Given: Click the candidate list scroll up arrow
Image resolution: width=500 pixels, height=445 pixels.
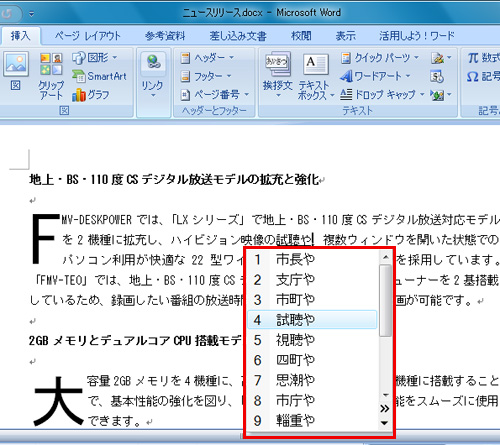Looking at the screenshot, I should point(385,257).
